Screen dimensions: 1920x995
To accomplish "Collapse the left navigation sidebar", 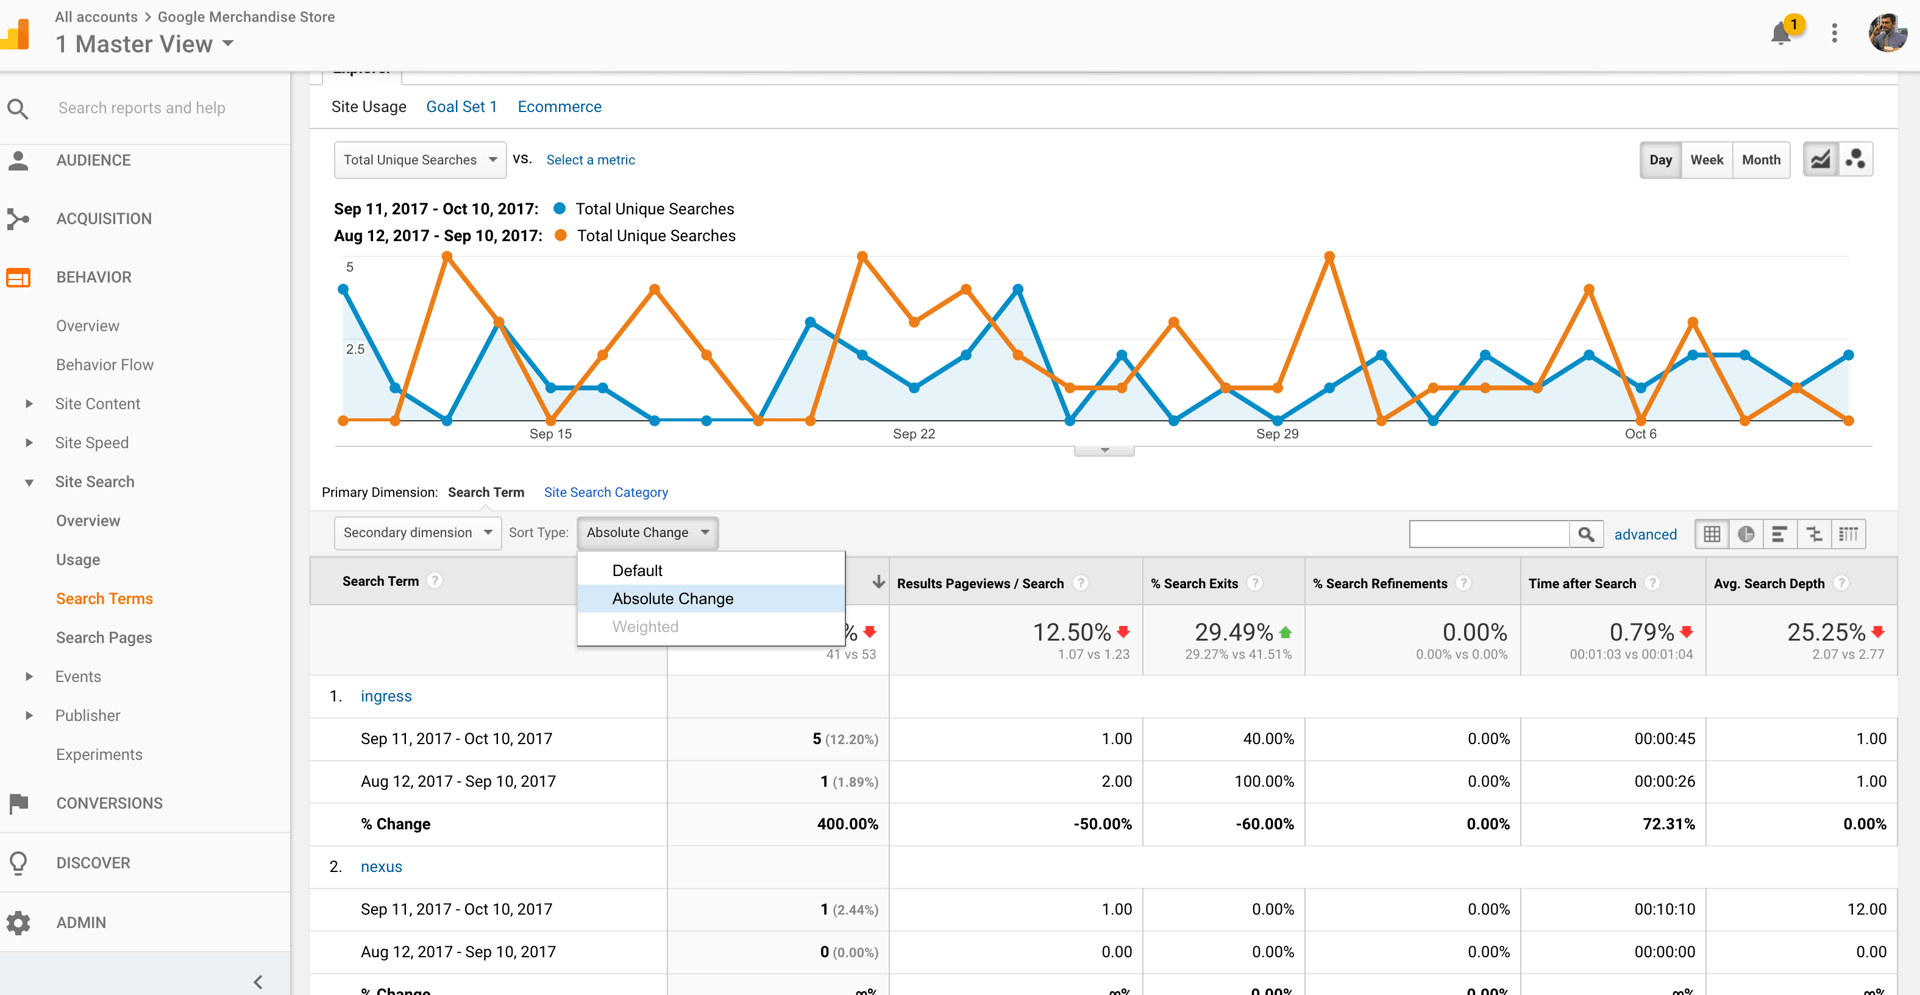I will [x=258, y=981].
